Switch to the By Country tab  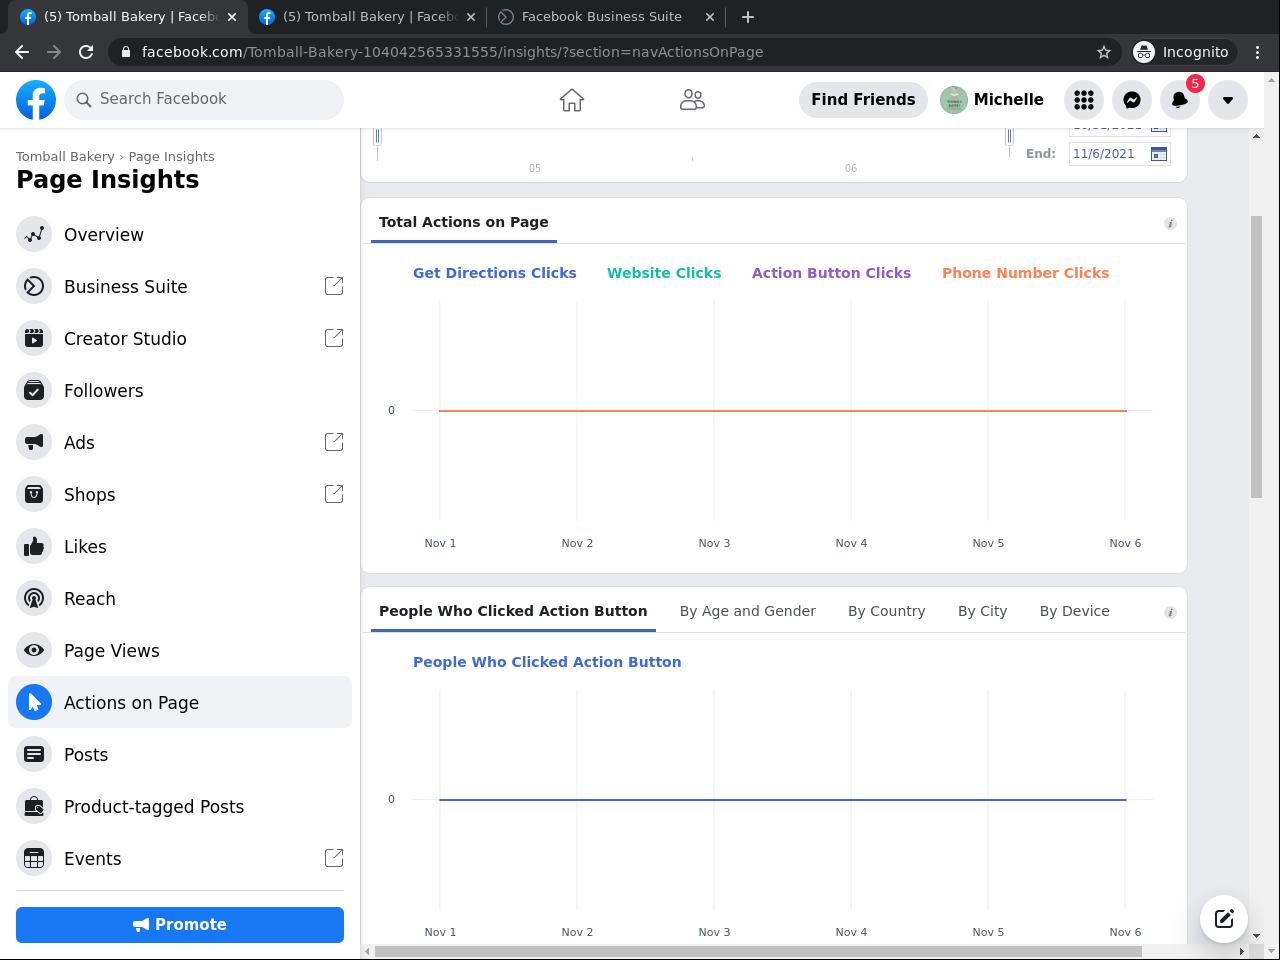coord(886,611)
